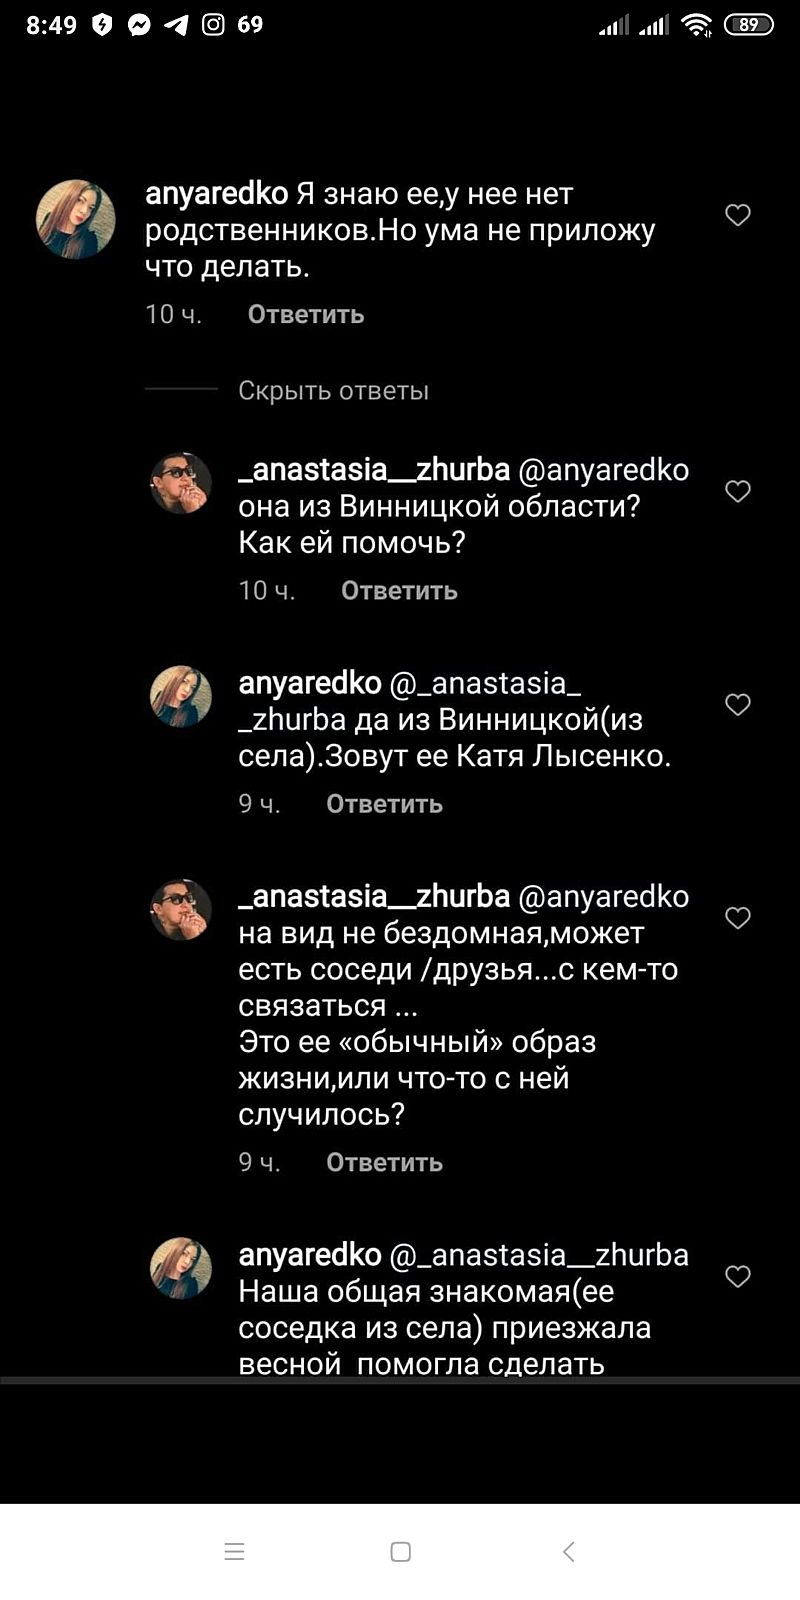The height and width of the screenshot is (1600, 800).
Task: Tap heart on comment 'на вид не бездомная'
Action: point(738,918)
